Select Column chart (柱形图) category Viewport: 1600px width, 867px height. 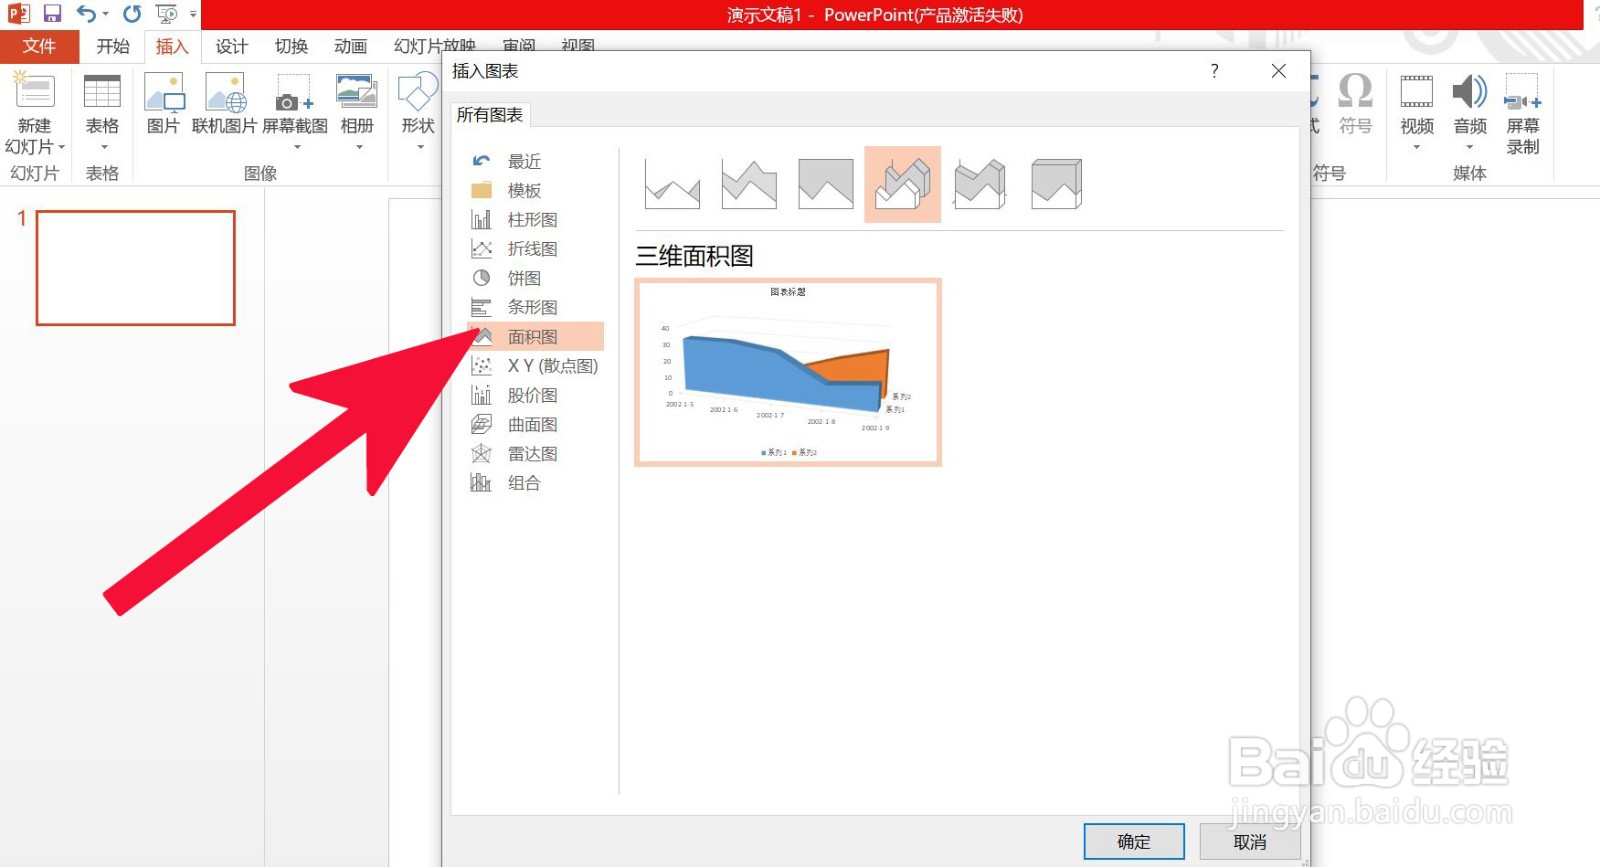536,219
